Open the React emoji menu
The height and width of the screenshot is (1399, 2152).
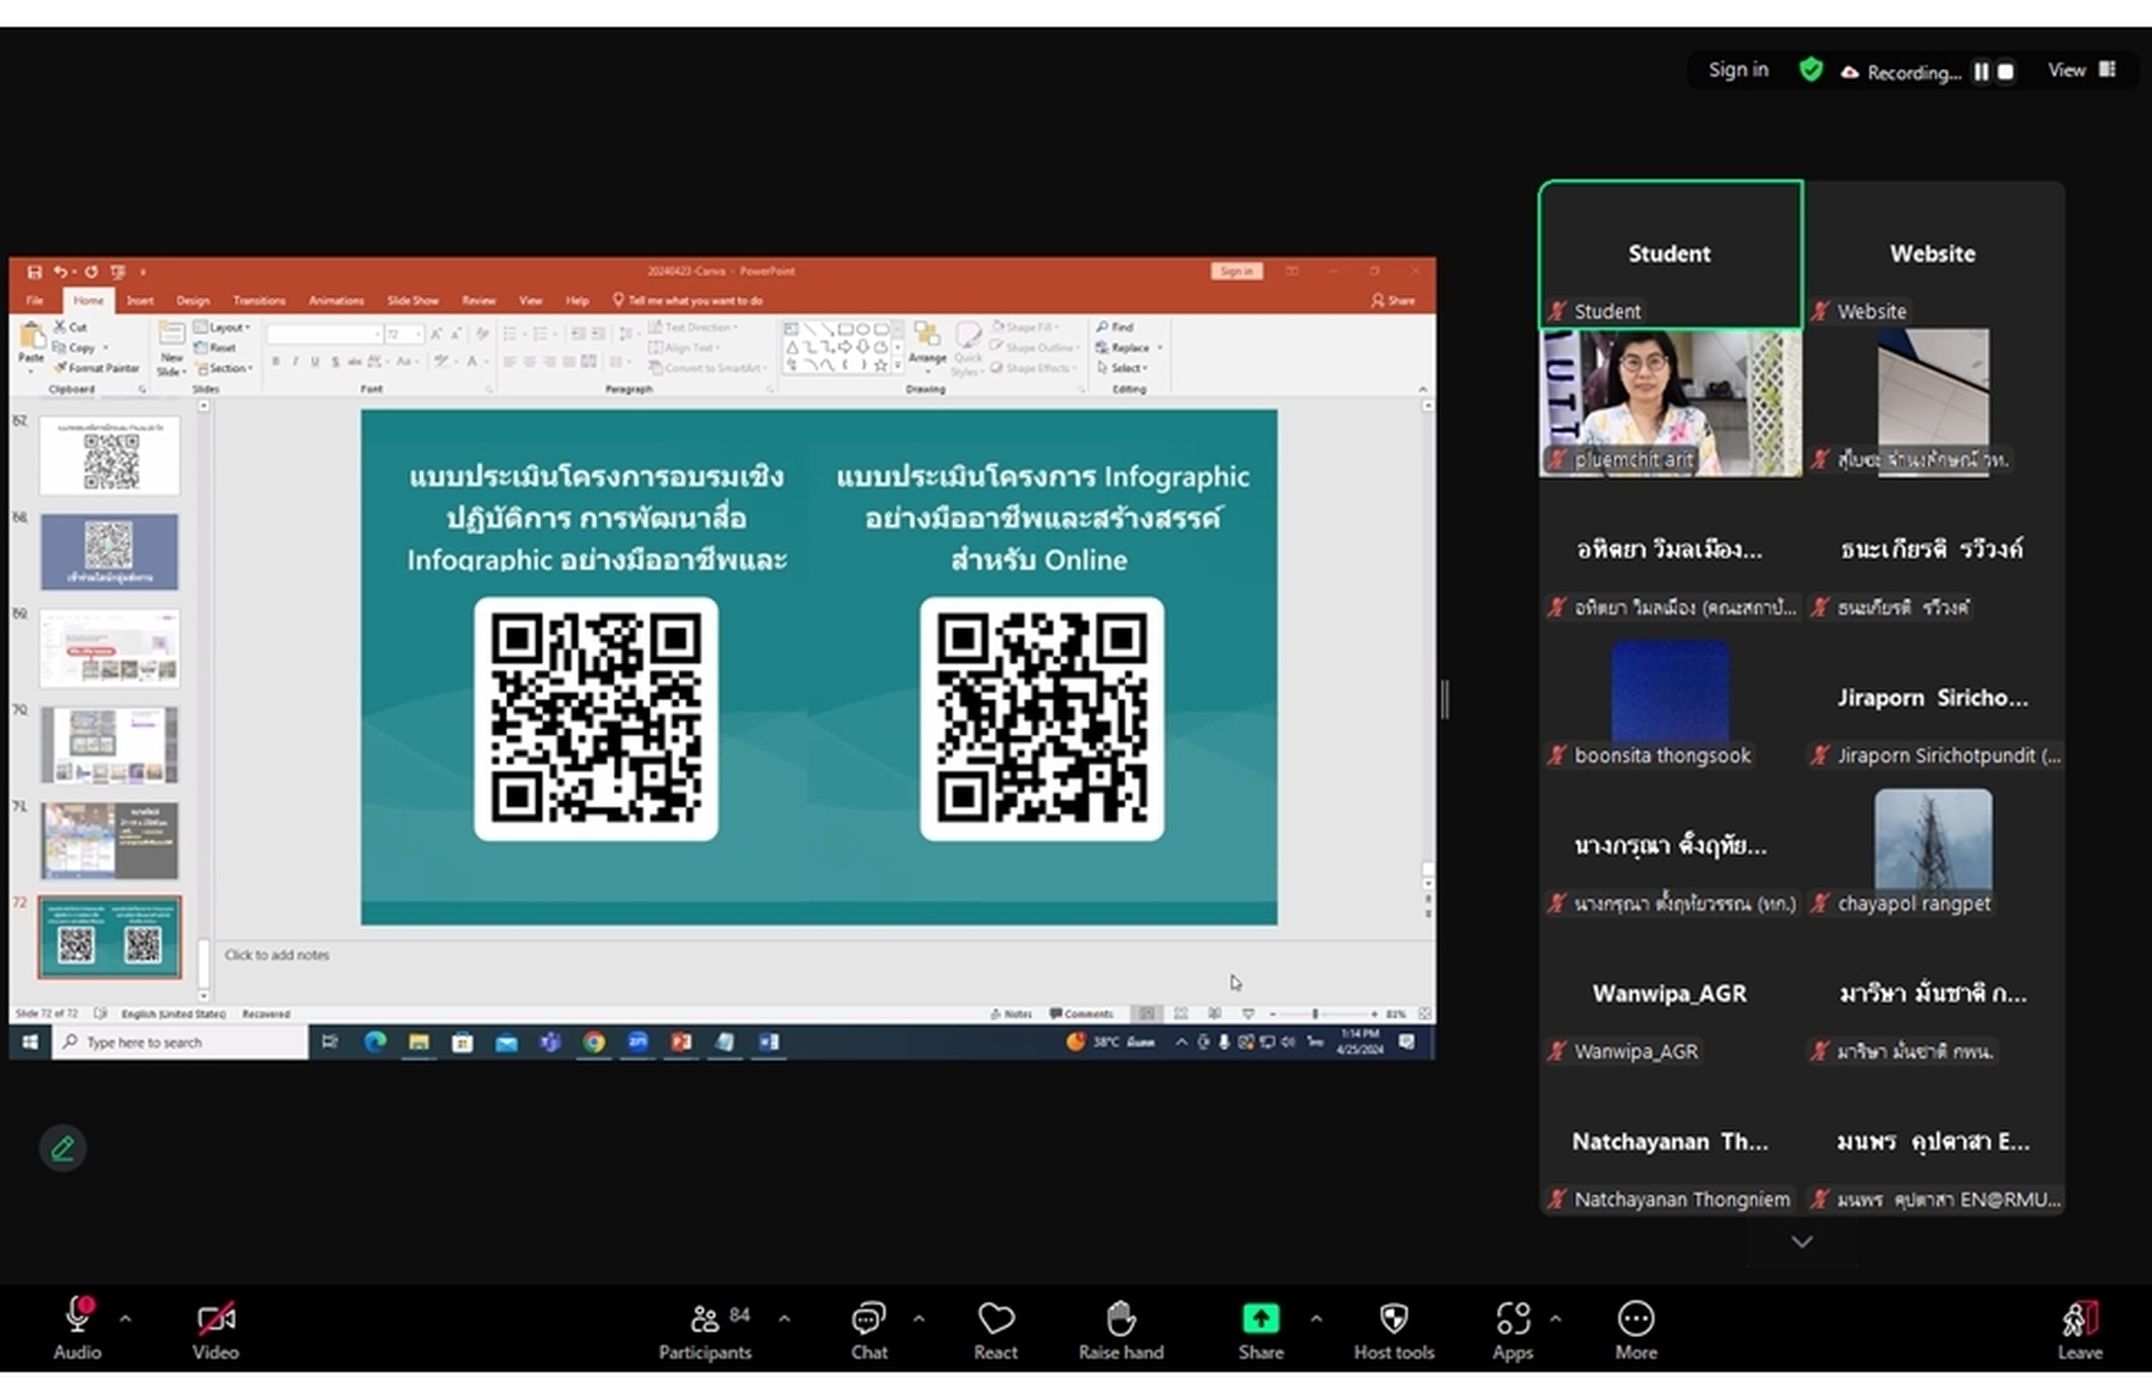[x=995, y=1330]
